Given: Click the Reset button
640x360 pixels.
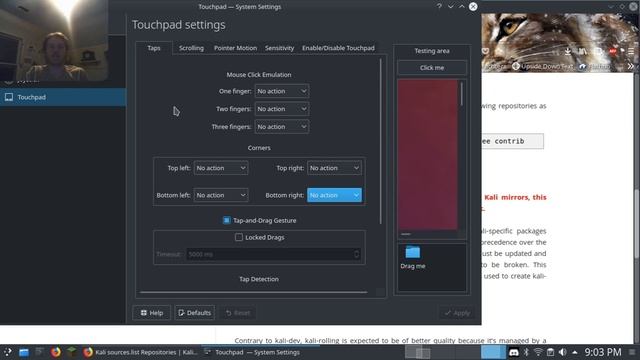Looking at the screenshot, I should pos(238,313).
